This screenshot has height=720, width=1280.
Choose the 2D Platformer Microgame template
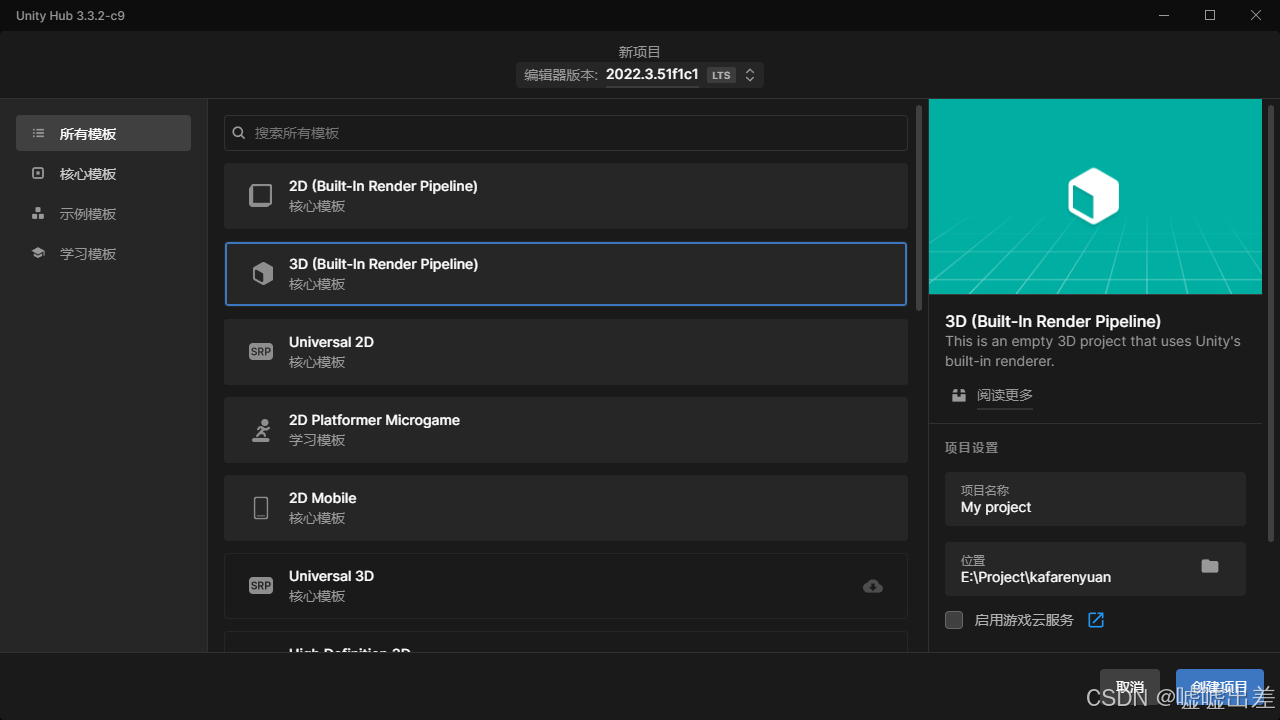[566, 430]
